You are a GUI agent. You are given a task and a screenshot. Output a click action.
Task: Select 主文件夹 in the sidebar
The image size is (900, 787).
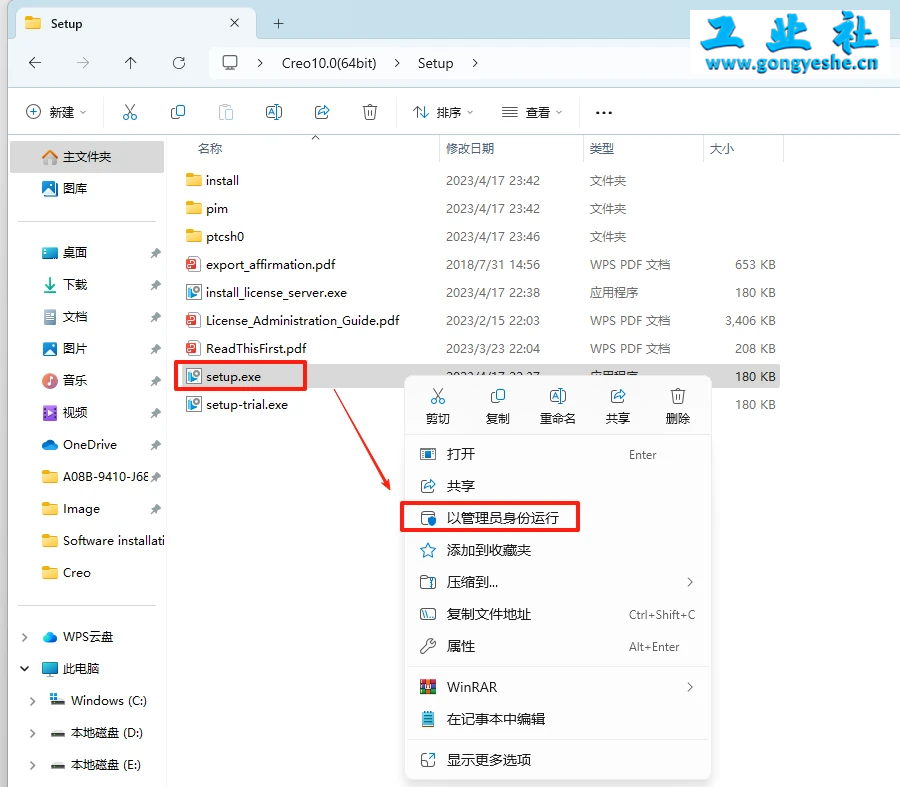87,157
